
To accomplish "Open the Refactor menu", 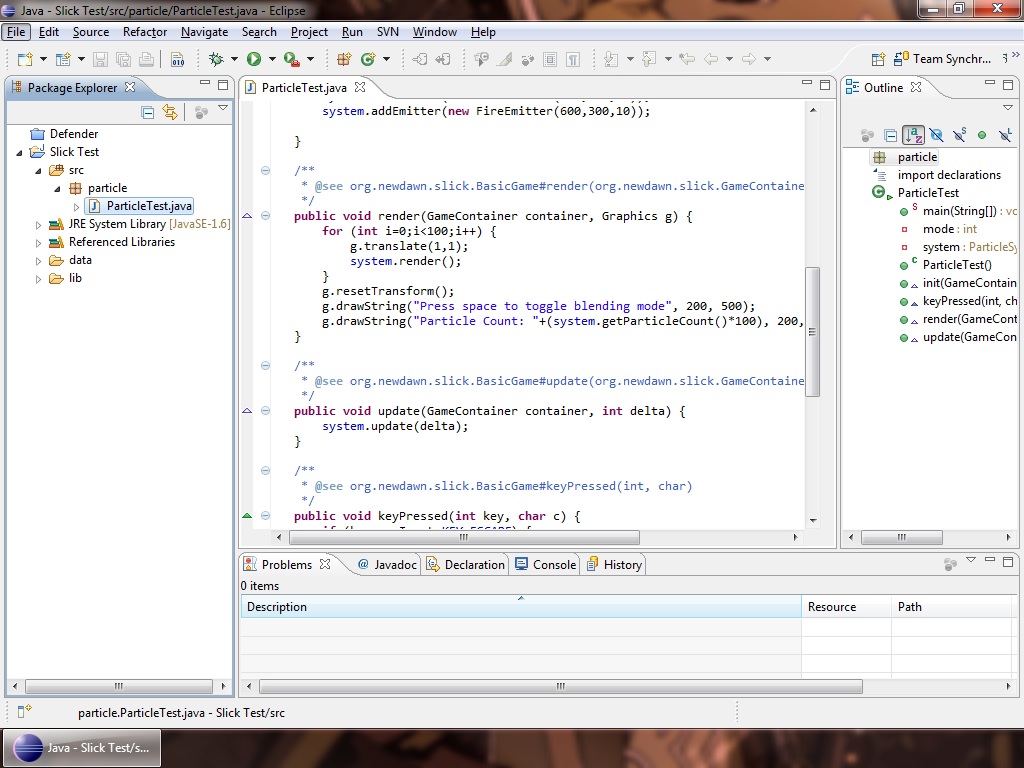I will click(145, 32).
